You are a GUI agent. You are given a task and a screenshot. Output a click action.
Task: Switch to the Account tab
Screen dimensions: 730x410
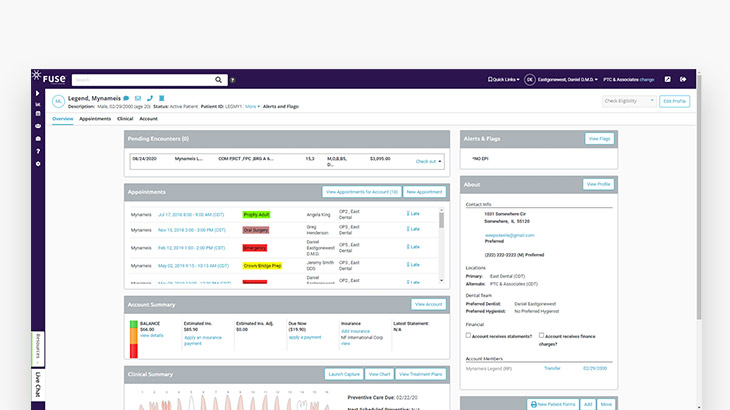click(148, 119)
